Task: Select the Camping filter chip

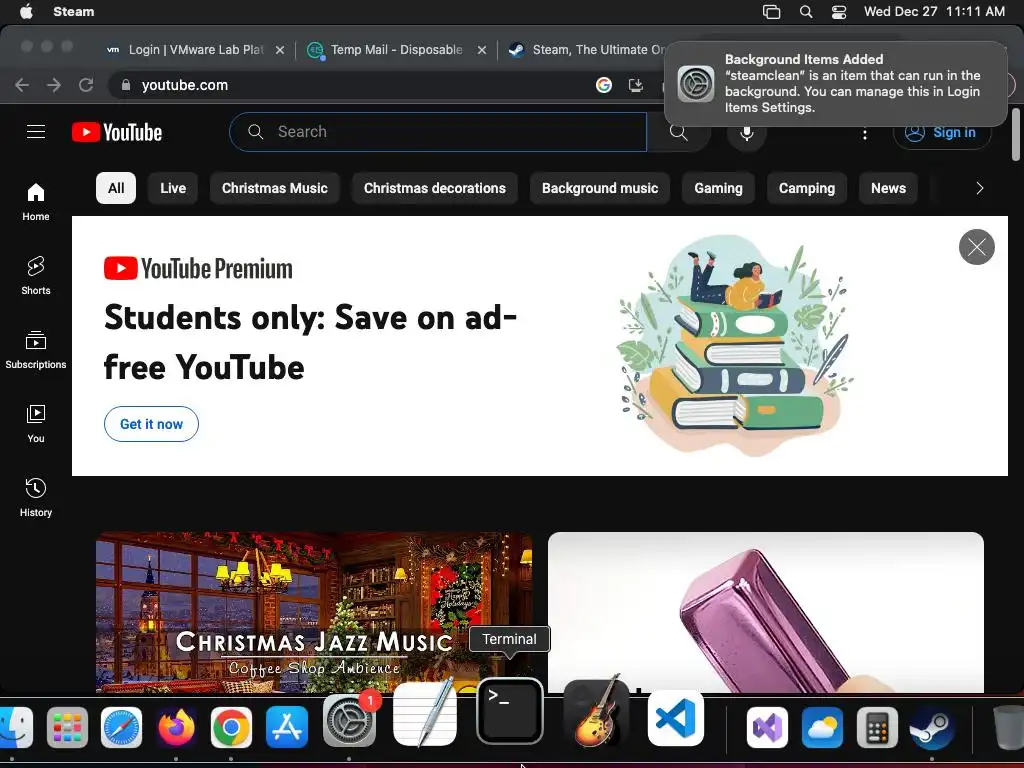Action: coord(807,188)
